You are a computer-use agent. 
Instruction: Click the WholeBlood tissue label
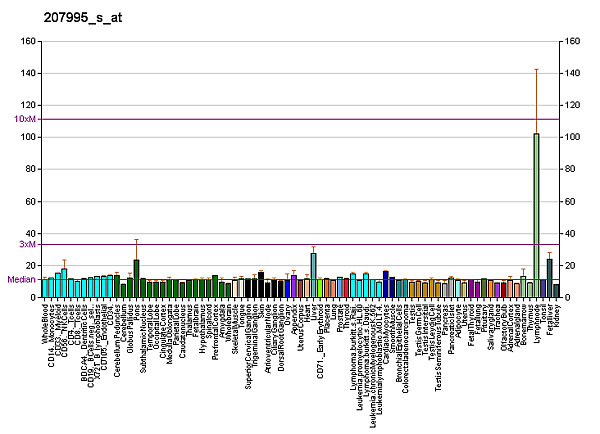[x=46, y=324]
